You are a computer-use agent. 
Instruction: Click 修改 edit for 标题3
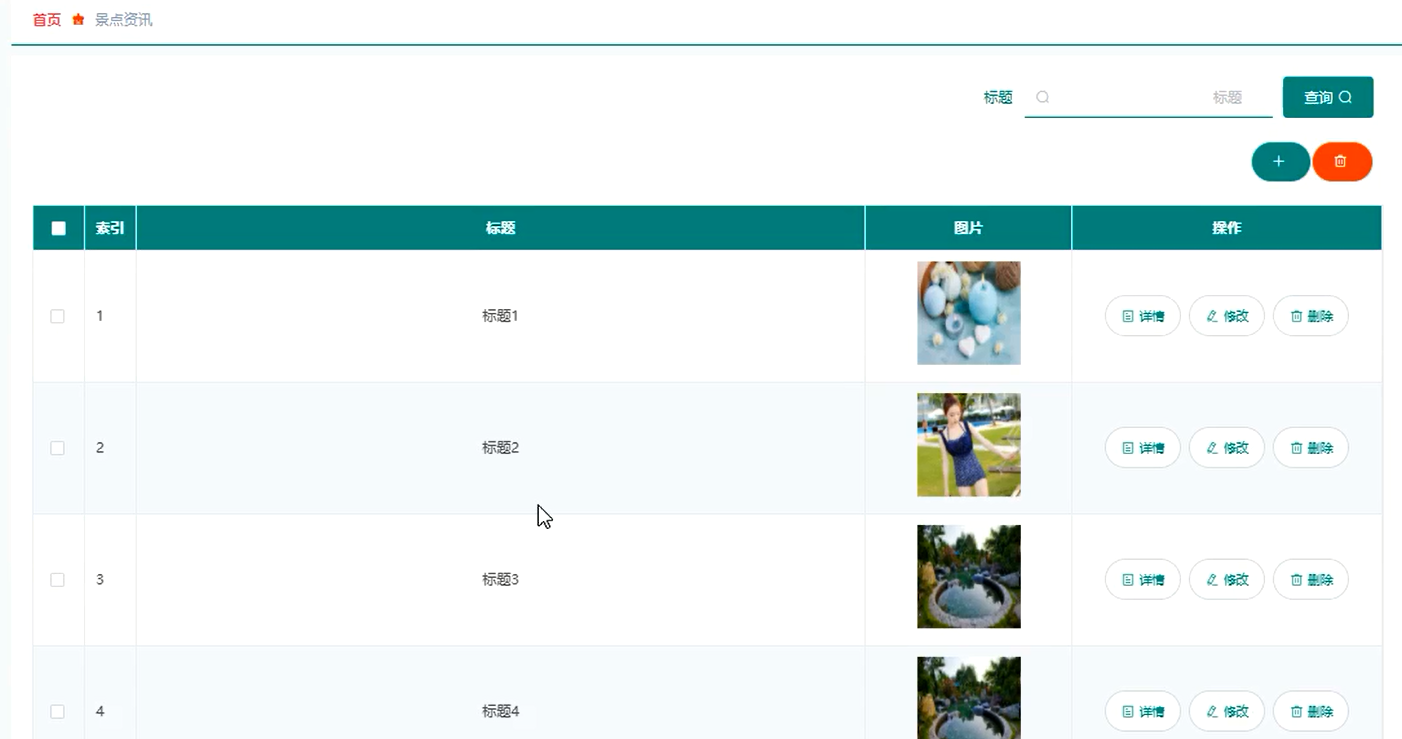point(1227,580)
